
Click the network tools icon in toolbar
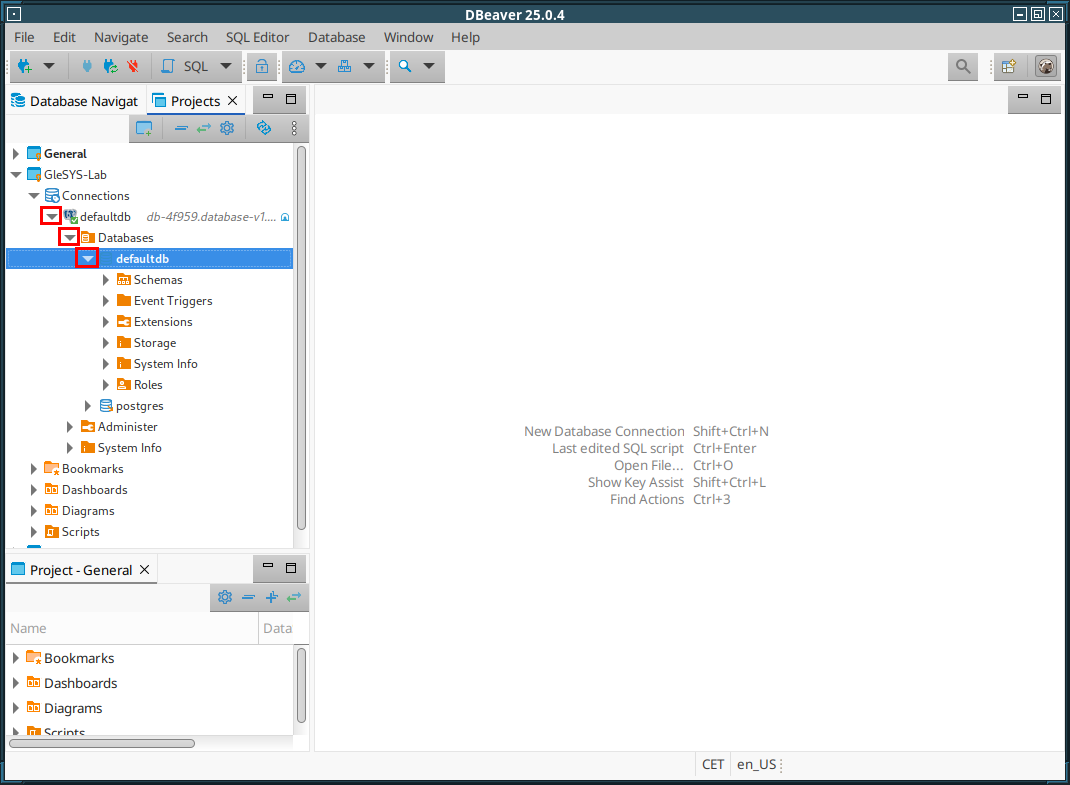click(x=345, y=66)
